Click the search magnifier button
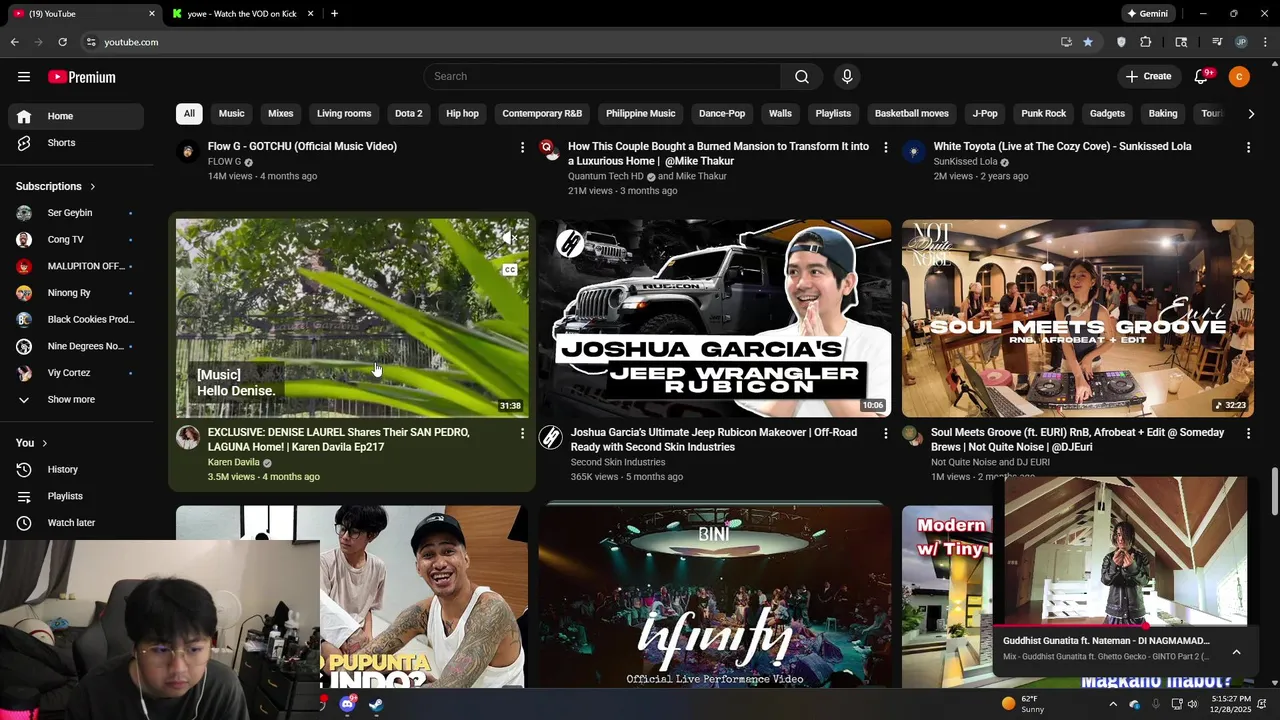Image resolution: width=1280 pixels, height=720 pixels. (802, 77)
